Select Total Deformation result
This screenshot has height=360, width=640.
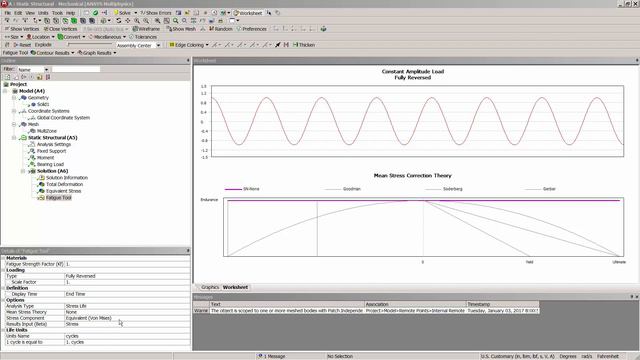[64, 184]
